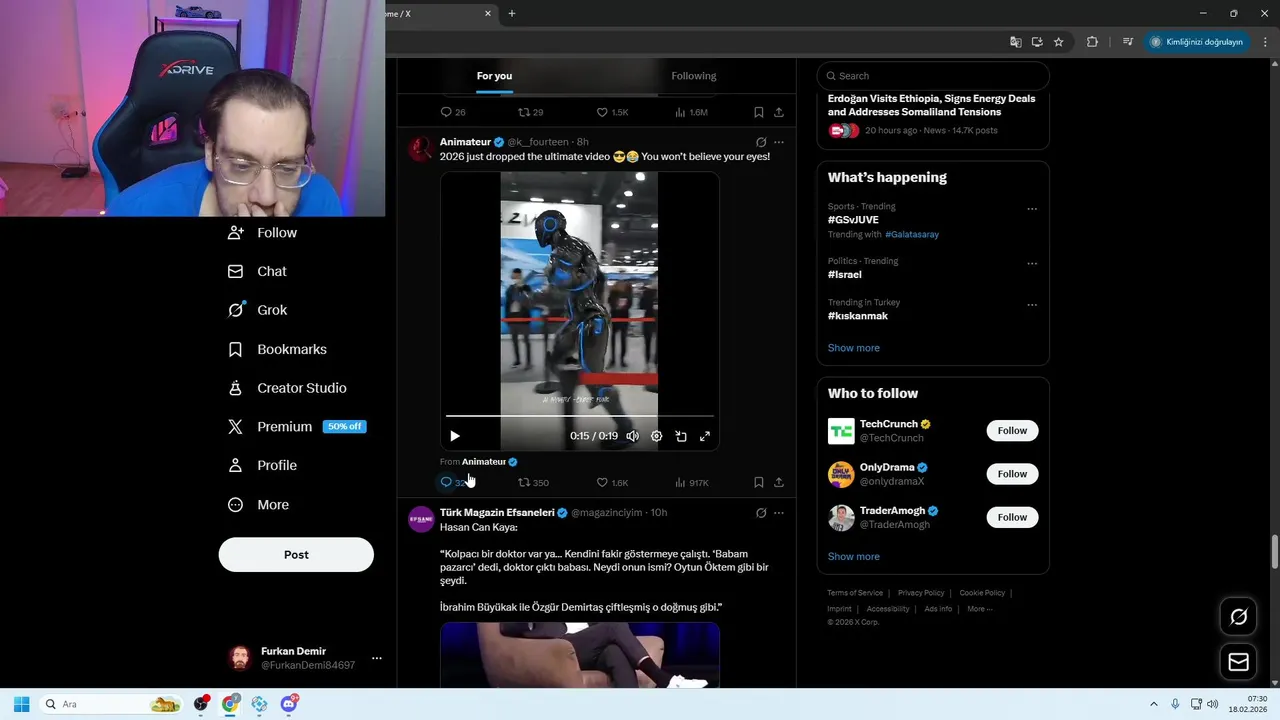
Task: Open Furkan Demir account options dots
Action: (377, 658)
